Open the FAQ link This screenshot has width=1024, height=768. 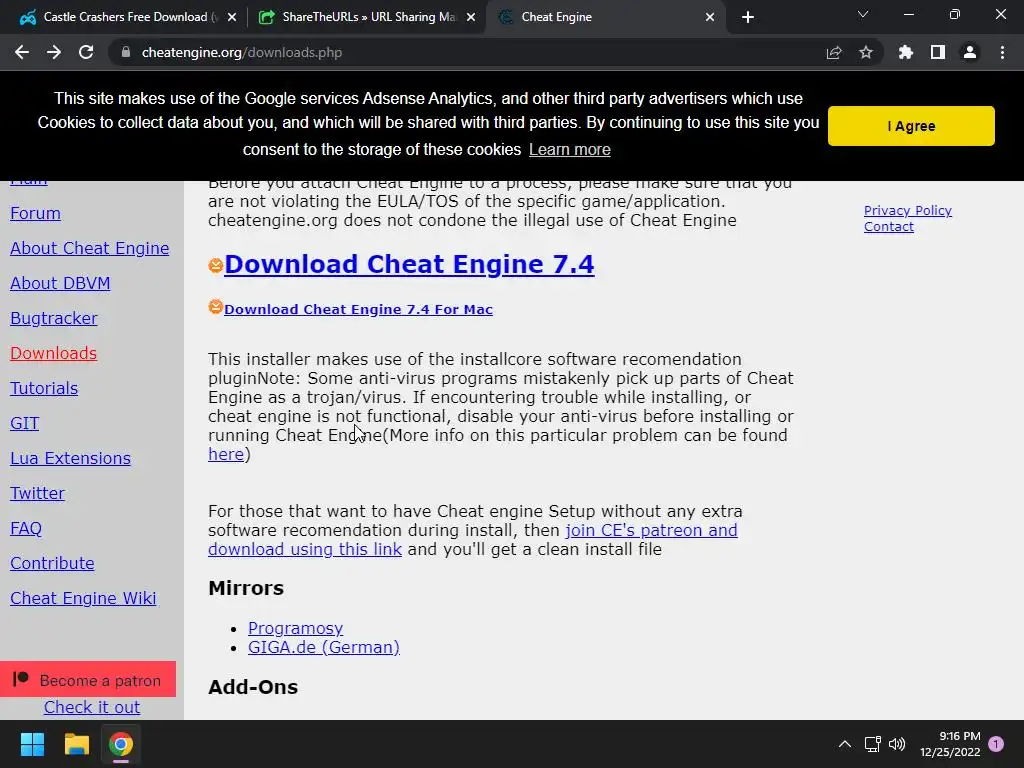pos(26,528)
